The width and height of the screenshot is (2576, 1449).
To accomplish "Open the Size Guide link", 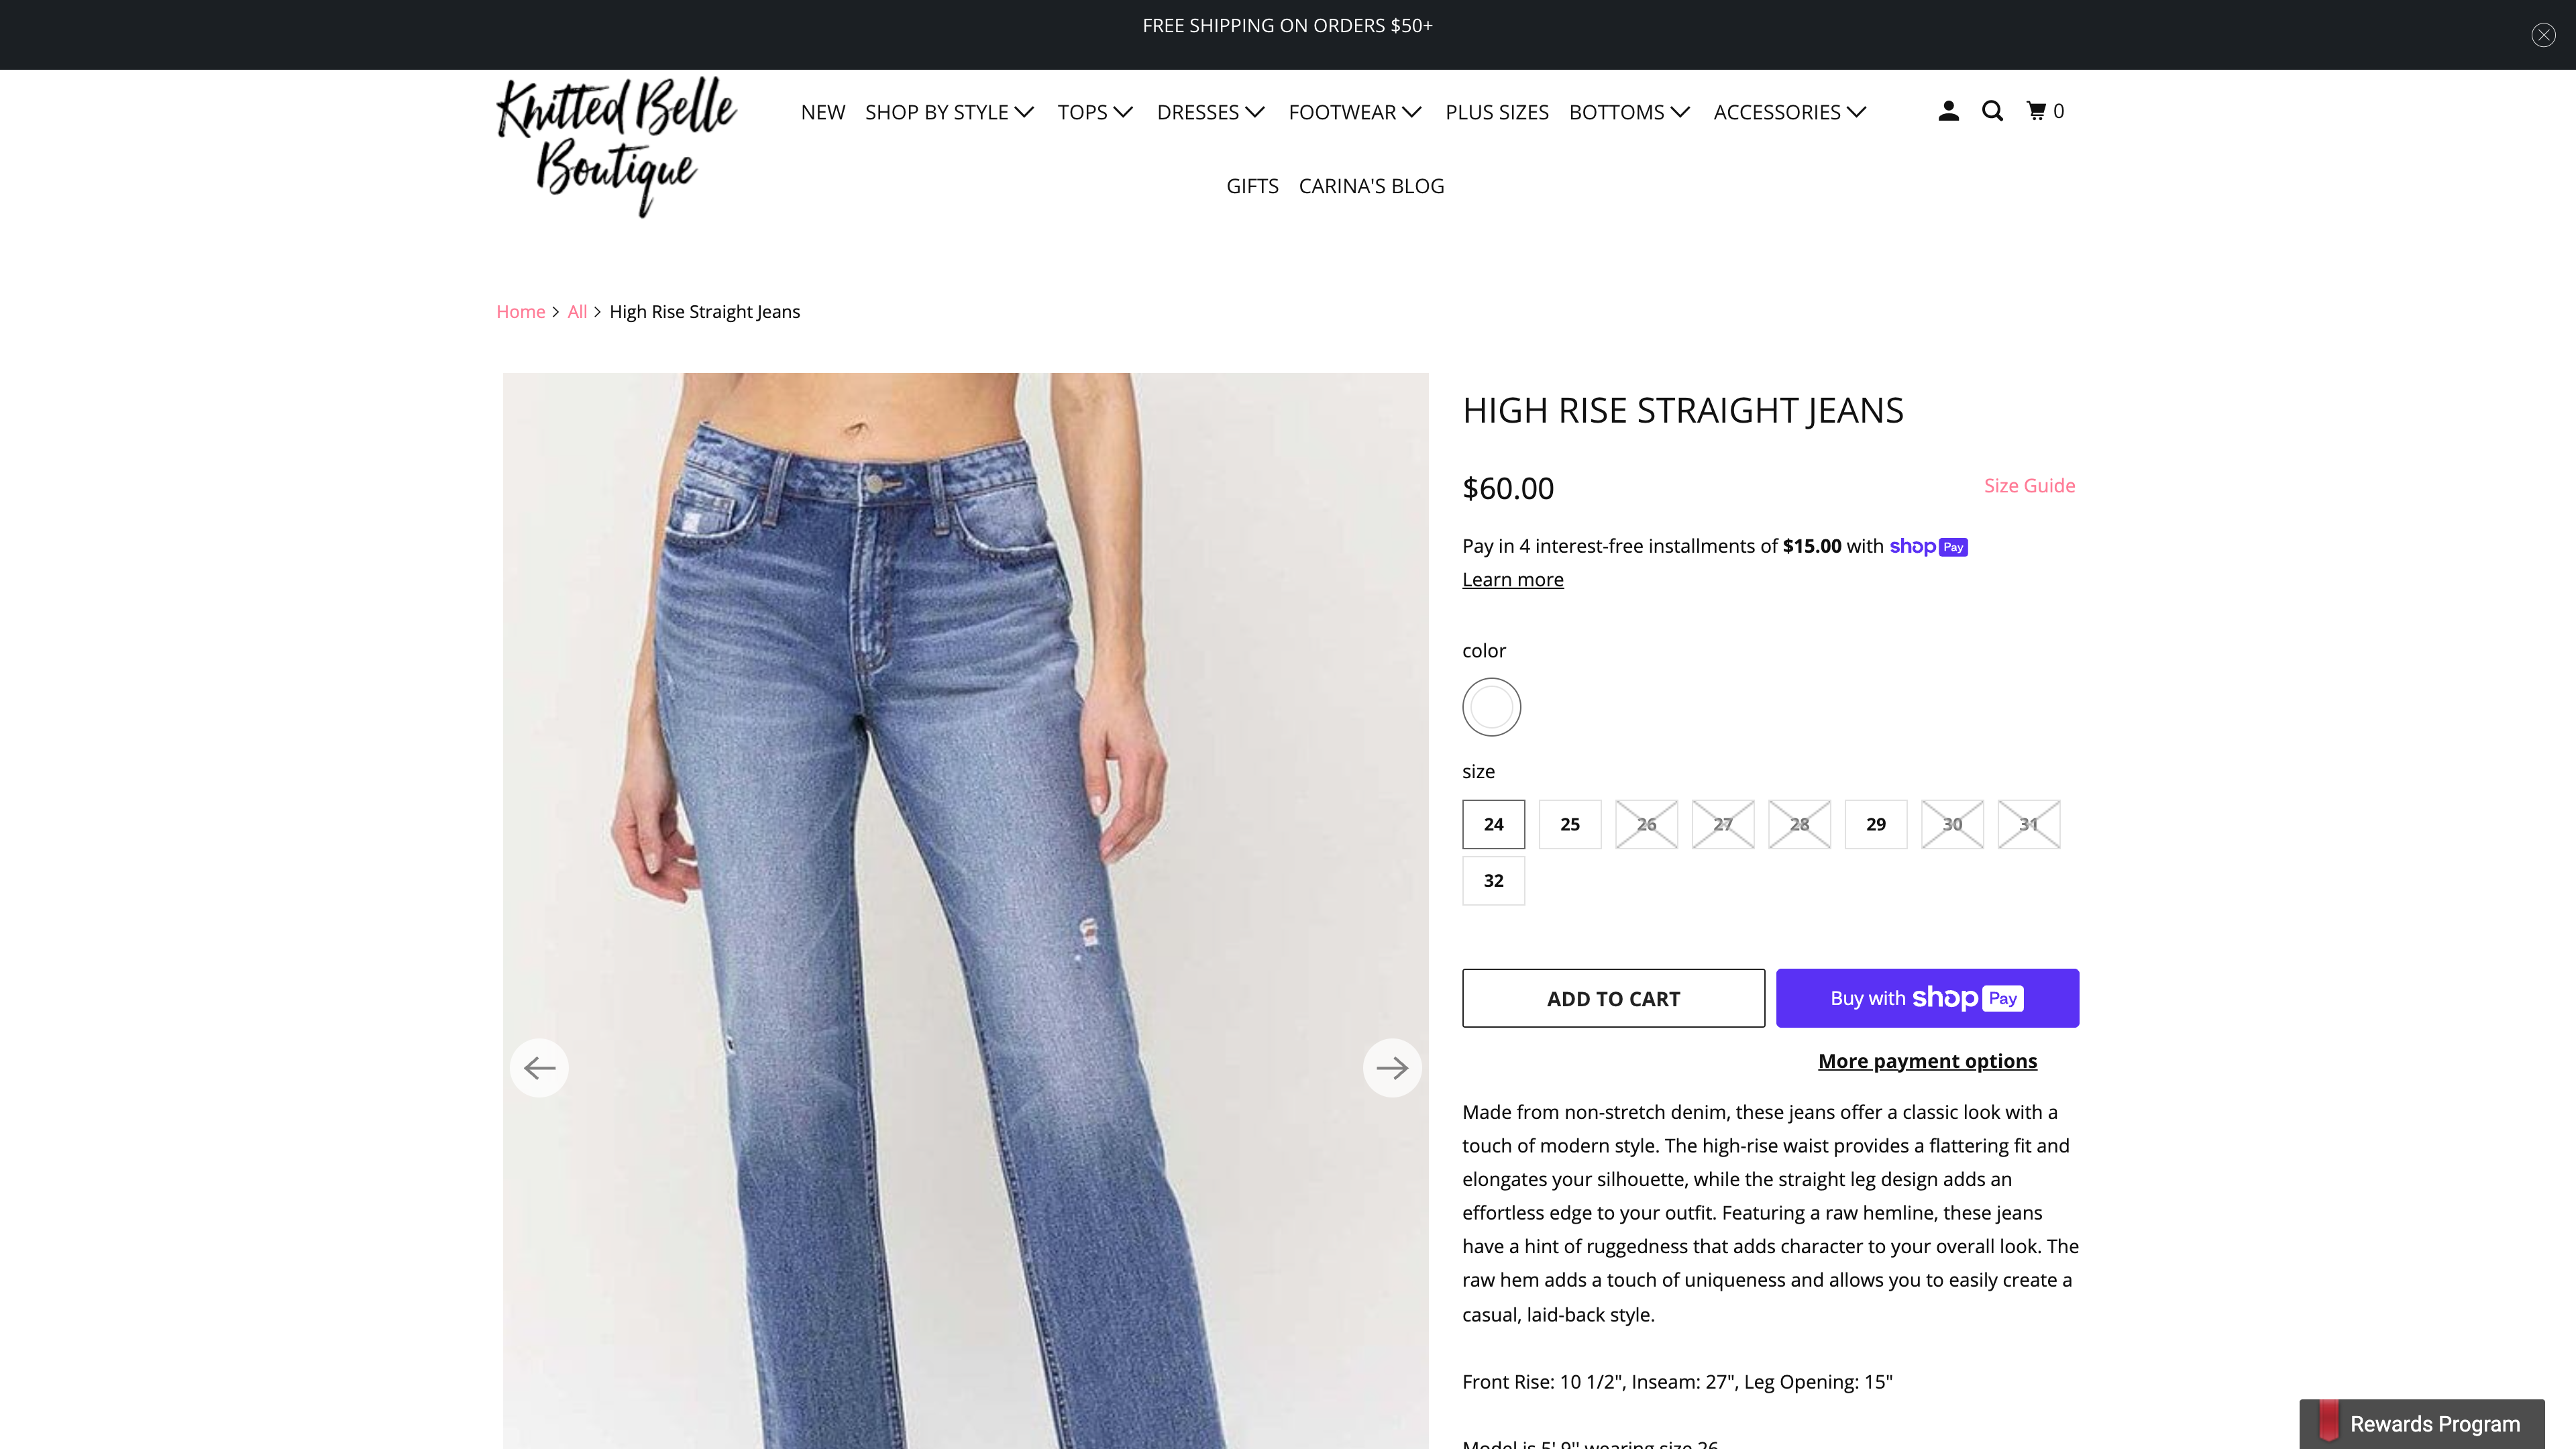I will click(x=2029, y=485).
